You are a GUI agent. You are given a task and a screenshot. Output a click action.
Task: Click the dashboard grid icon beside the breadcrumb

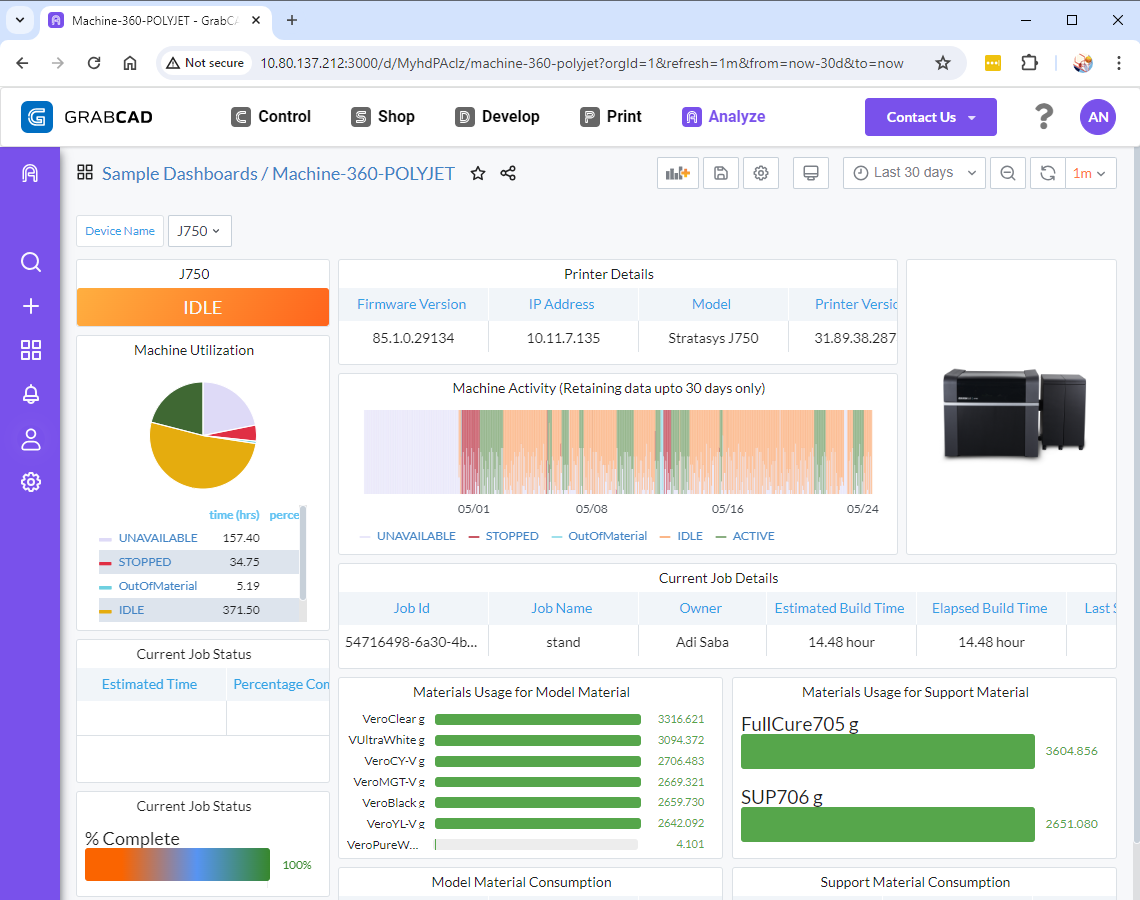85,172
